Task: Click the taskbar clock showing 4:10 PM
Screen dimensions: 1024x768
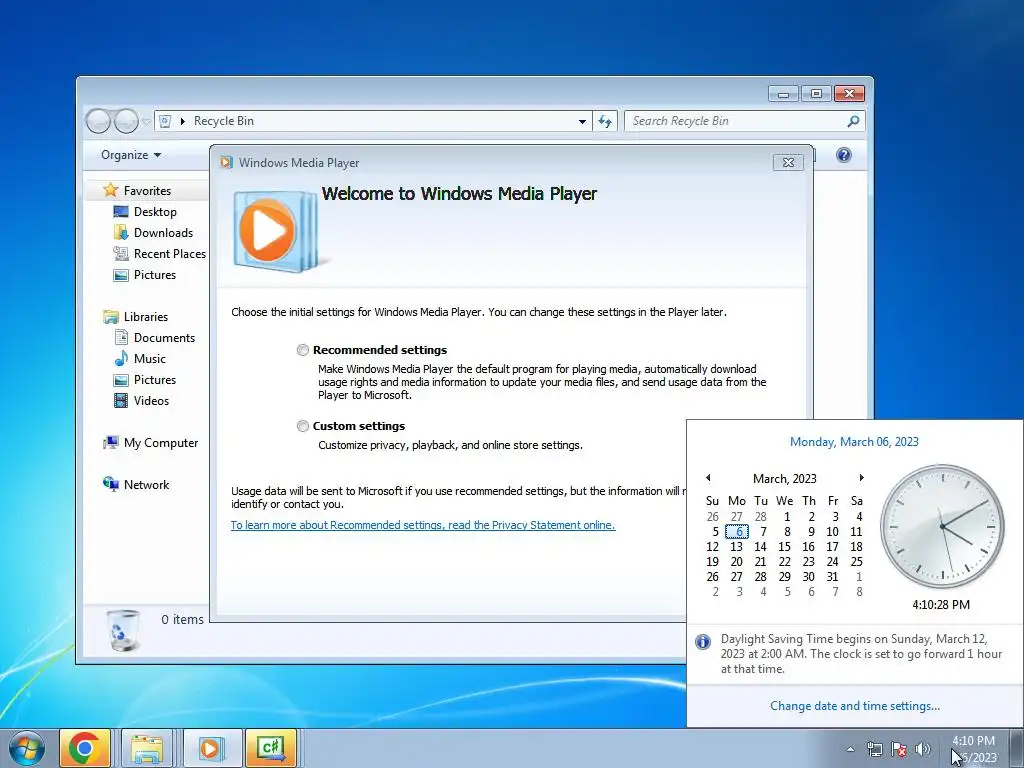Action: [x=974, y=749]
